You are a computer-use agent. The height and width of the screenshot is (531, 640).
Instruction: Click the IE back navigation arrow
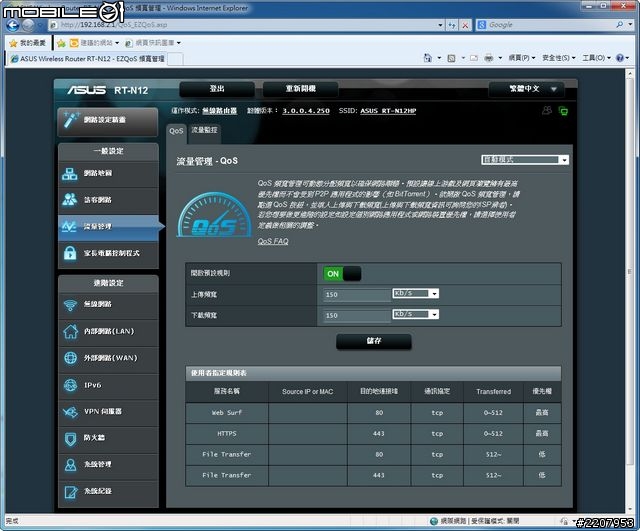pyautogui.click(x=12, y=25)
